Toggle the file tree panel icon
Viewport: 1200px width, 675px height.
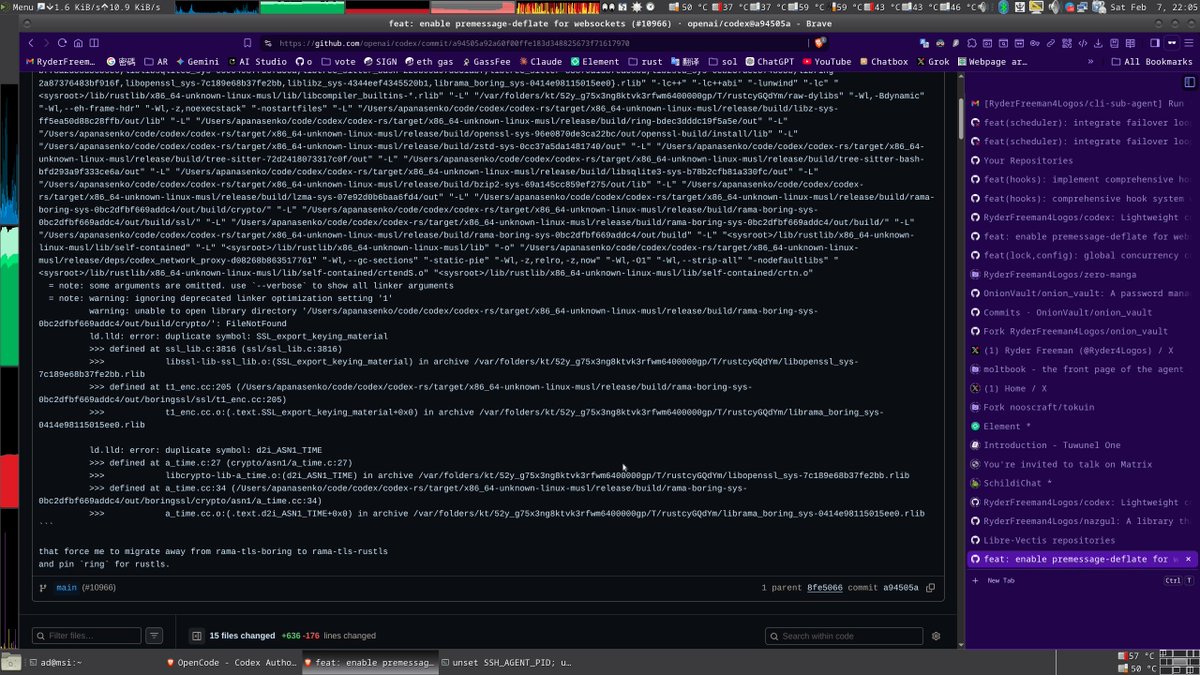tap(196, 635)
